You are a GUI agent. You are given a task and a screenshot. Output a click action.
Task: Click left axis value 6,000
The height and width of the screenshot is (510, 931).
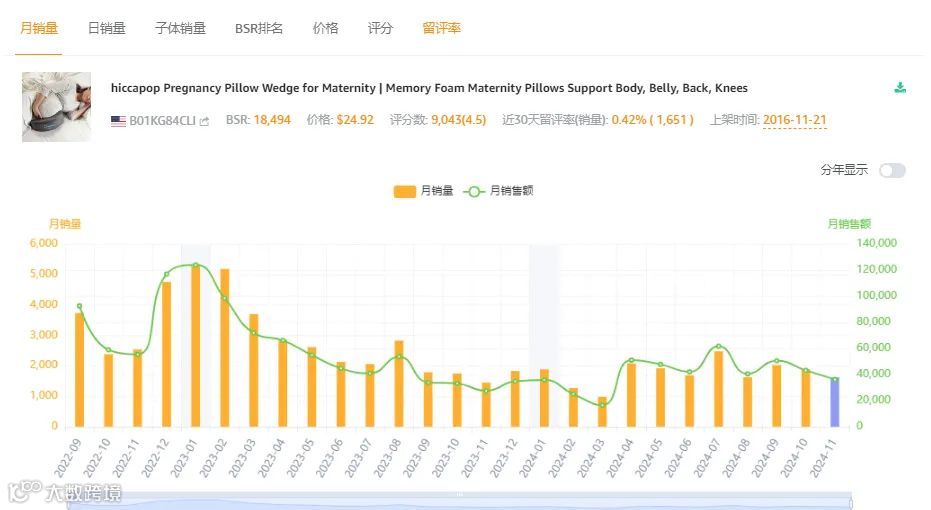click(44, 243)
